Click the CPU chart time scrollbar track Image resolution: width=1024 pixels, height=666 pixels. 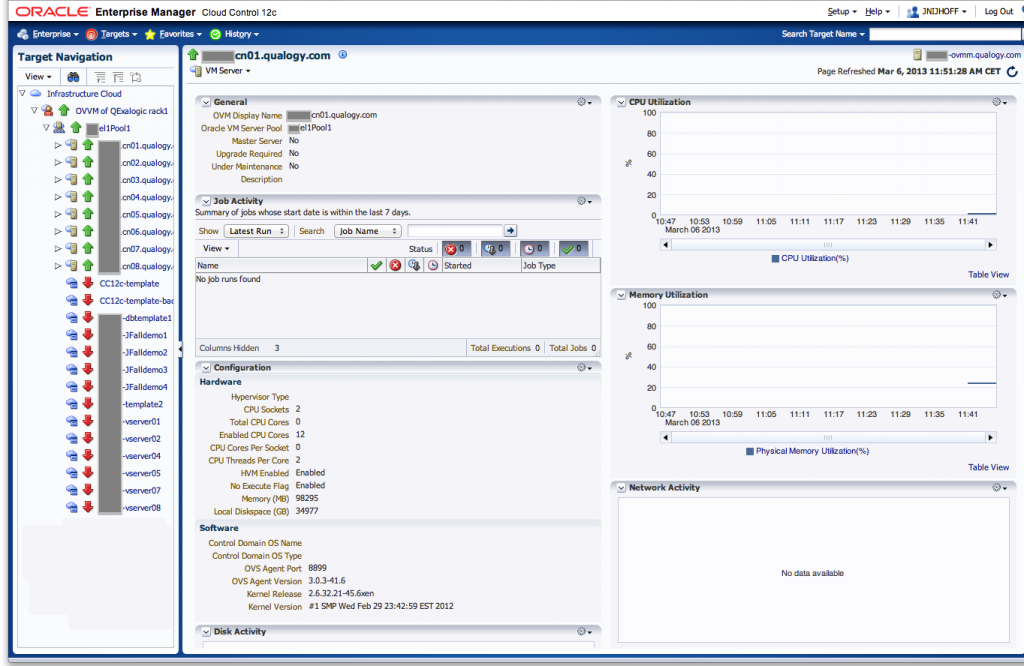pyautogui.click(x=827, y=245)
